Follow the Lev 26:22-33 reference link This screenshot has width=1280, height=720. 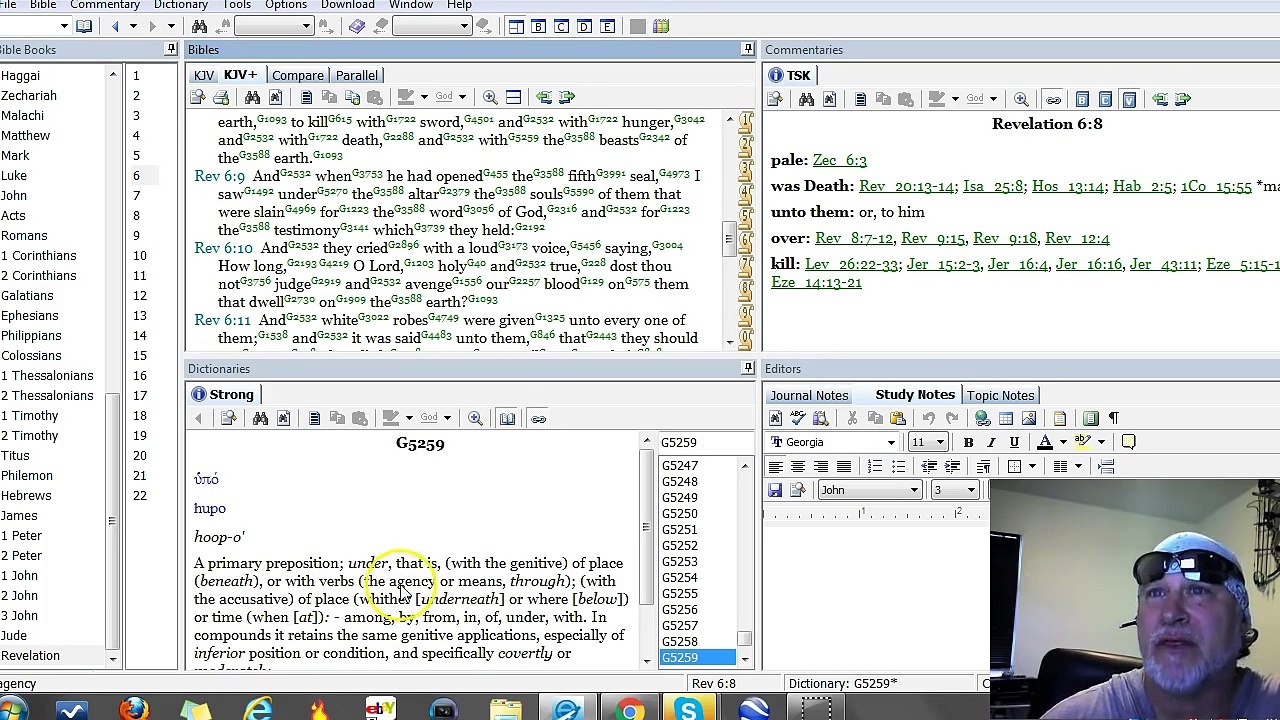(853, 264)
